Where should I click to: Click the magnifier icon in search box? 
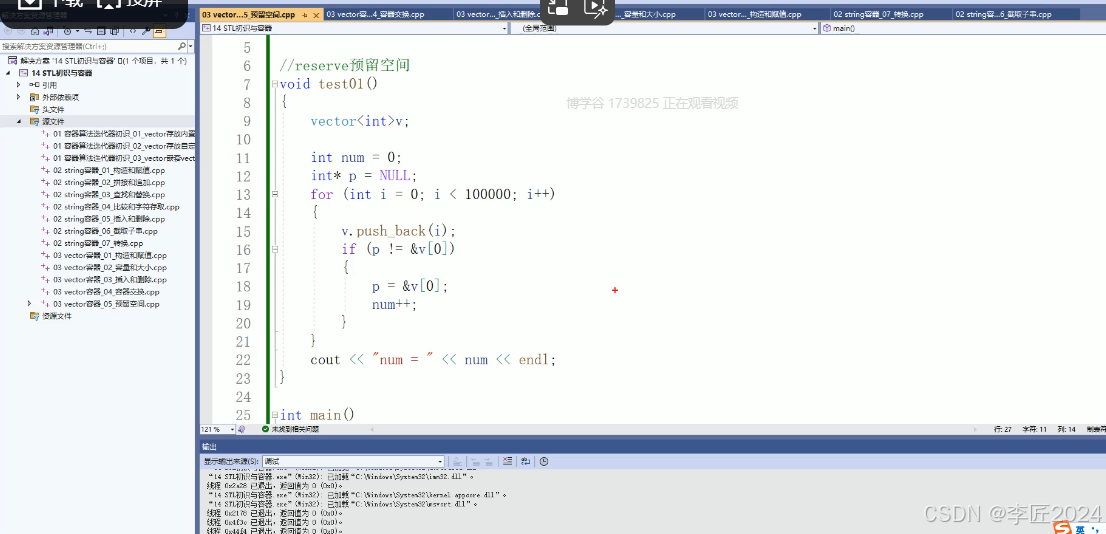click(x=181, y=46)
